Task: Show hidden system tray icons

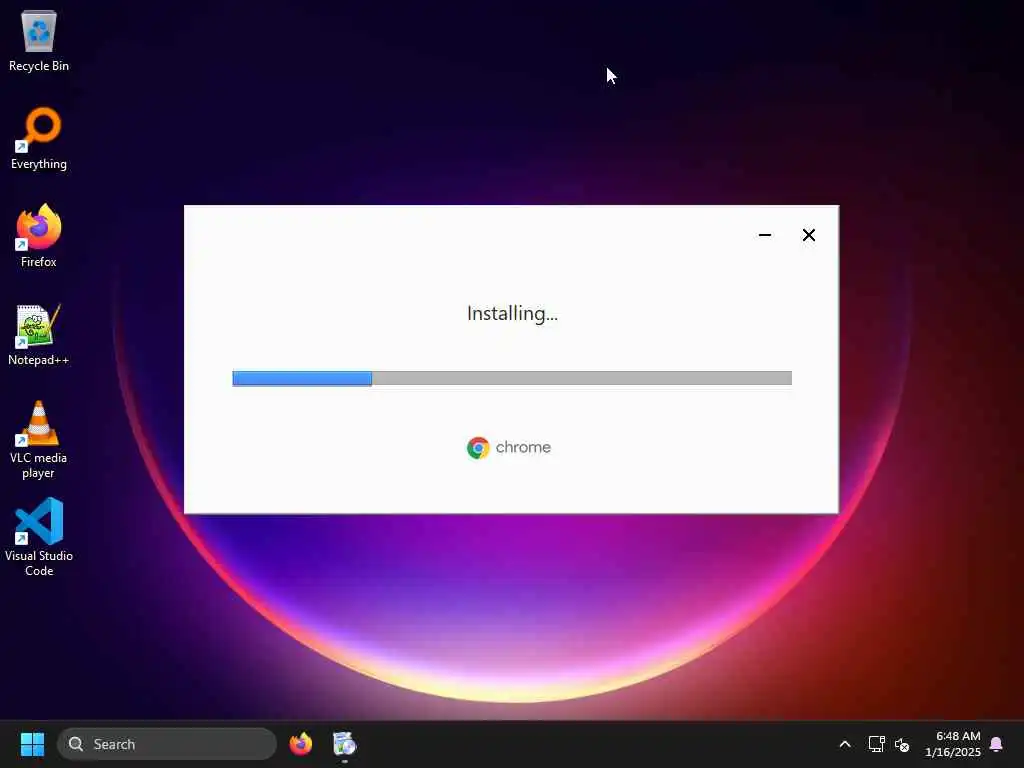Action: (x=845, y=744)
